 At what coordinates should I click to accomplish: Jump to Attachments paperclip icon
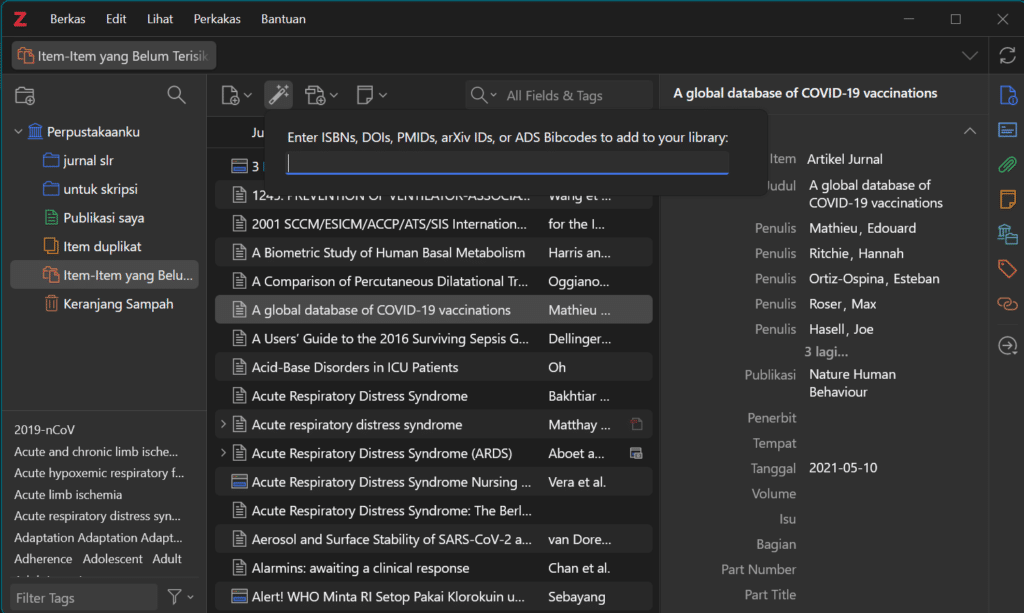coord(1008,165)
